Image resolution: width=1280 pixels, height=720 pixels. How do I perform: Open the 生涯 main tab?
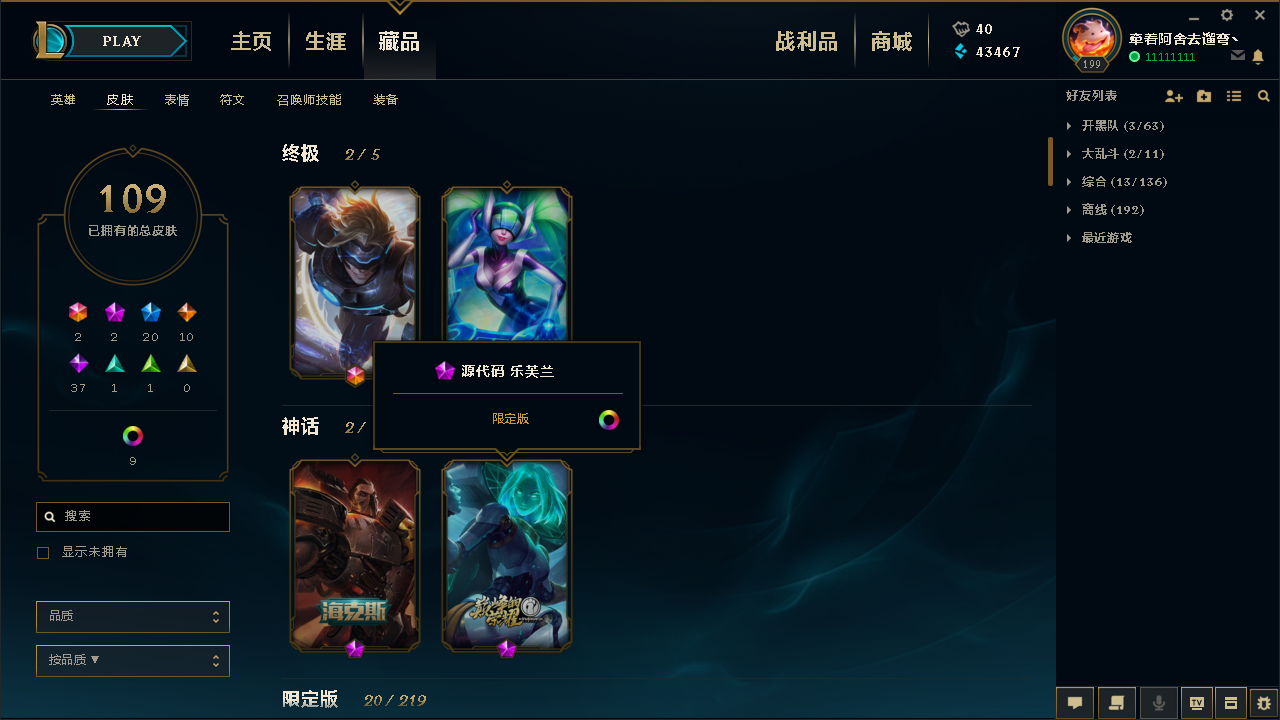click(x=326, y=42)
